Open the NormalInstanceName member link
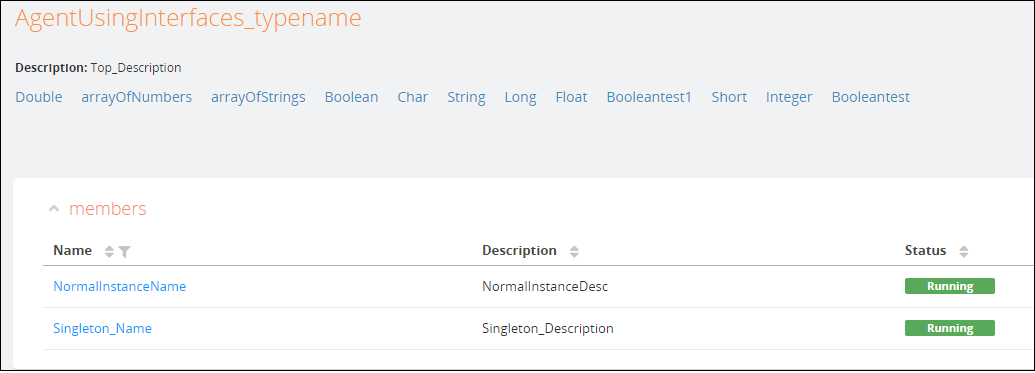Image resolution: width=1035 pixels, height=373 pixels. click(x=119, y=287)
